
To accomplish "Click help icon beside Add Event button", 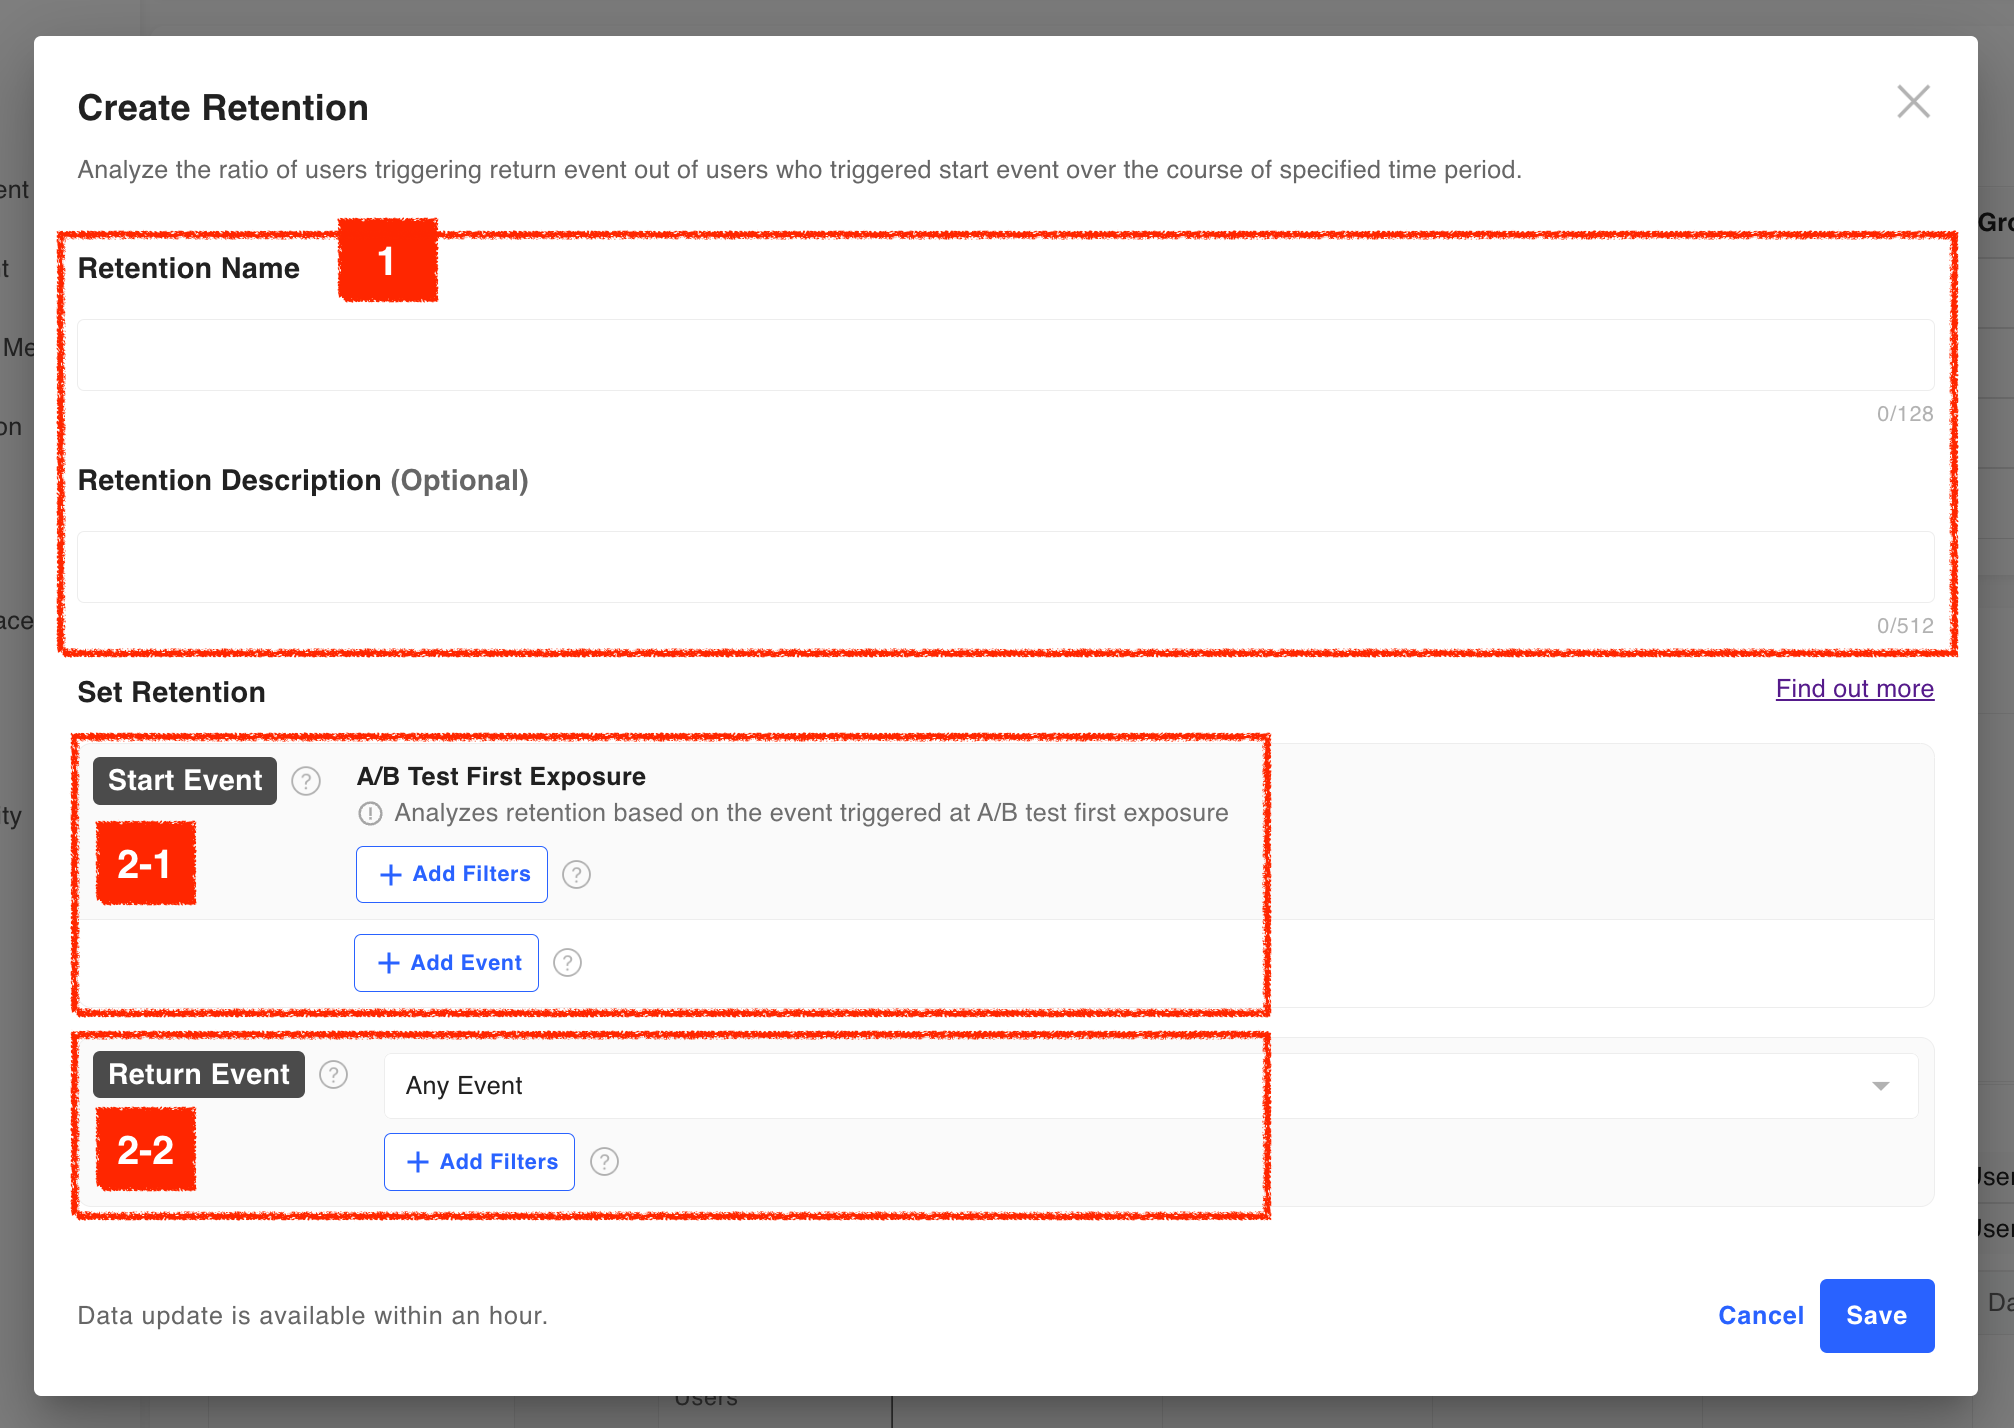I will pyautogui.click(x=567, y=963).
